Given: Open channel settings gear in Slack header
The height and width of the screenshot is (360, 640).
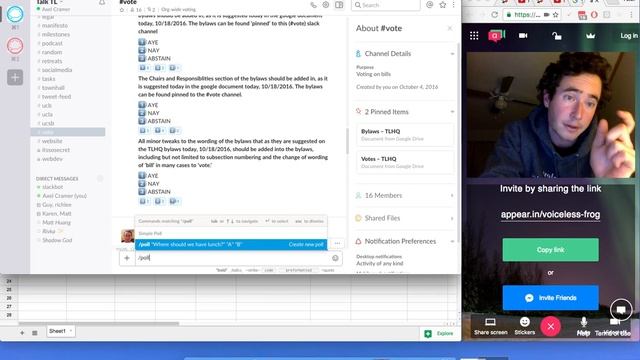Looking at the screenshot, I should click(326, 5).
